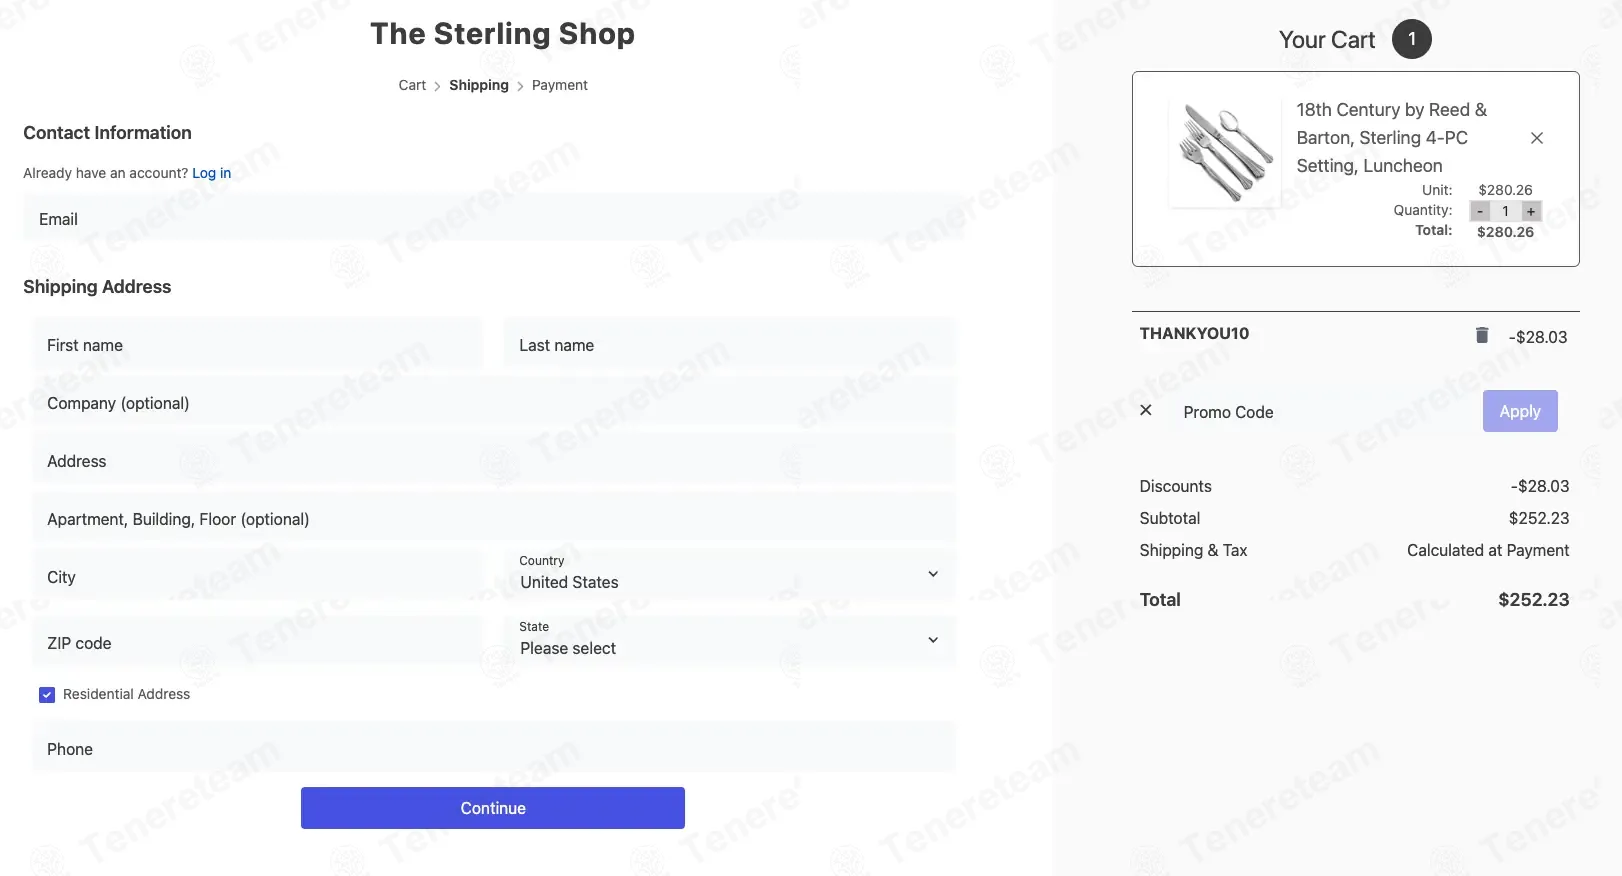The width and height of the screenshot is (1622, 876).
Task: Click into the First name field
Action: [x=258, y=345]
